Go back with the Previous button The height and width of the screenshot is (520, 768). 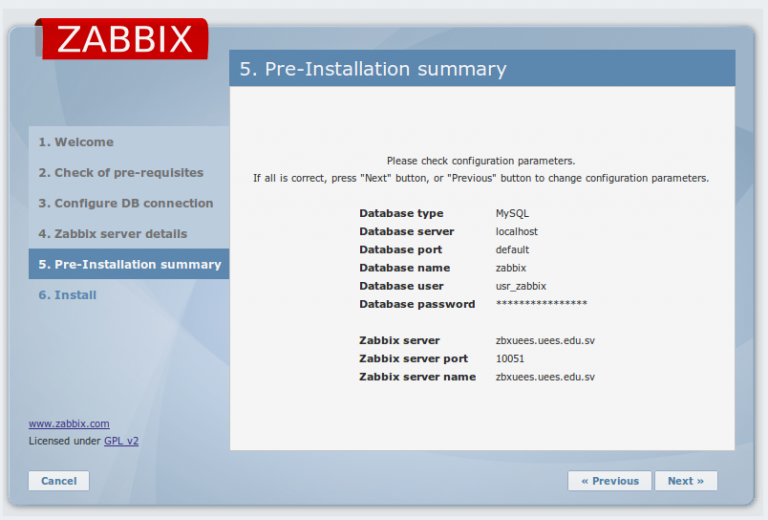tap(610, 481)
